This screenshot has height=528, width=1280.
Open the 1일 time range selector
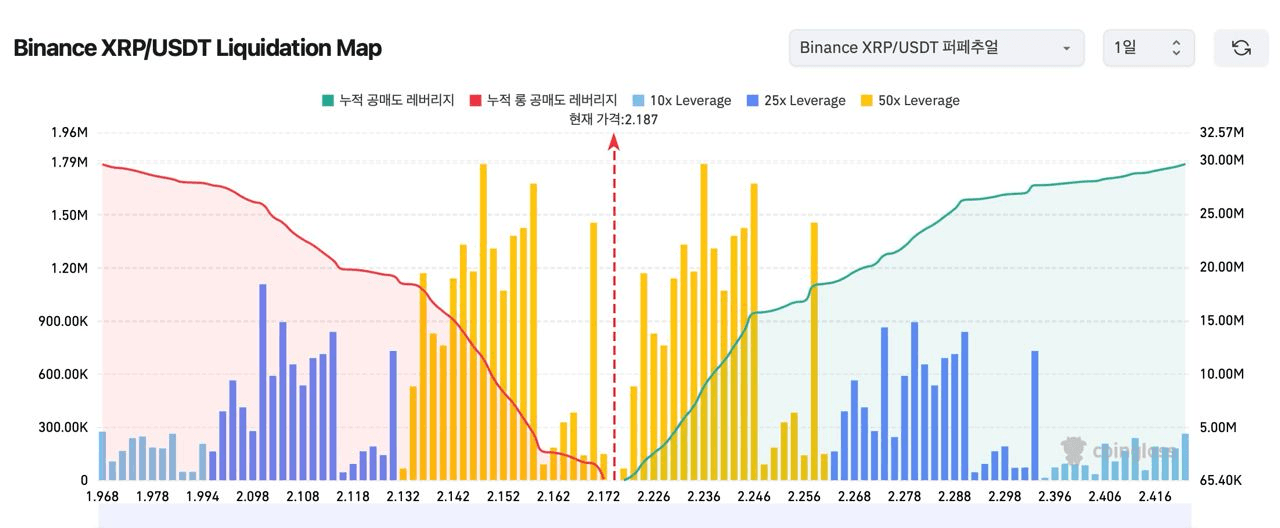[1148, 48]
